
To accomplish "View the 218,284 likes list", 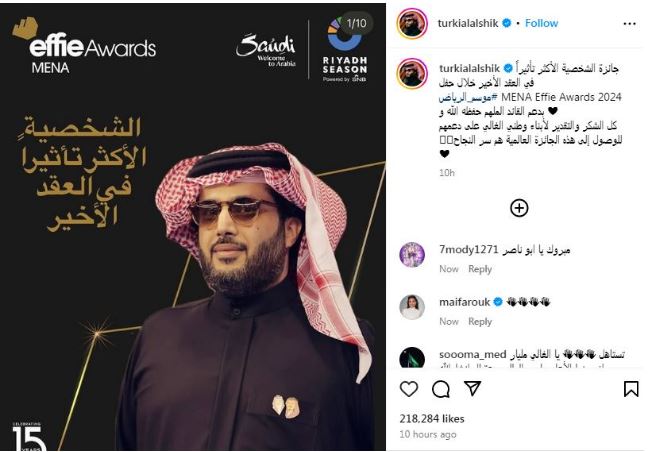I will pos(432,419).
